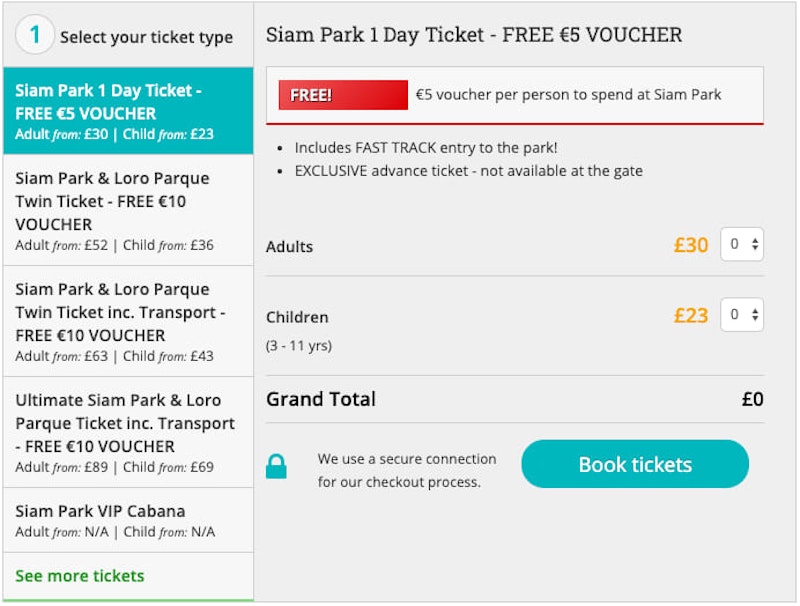The height and width of the screenshot is (606, 800).
Task: Click the step 1 circle badge
Action: [35, 36]
